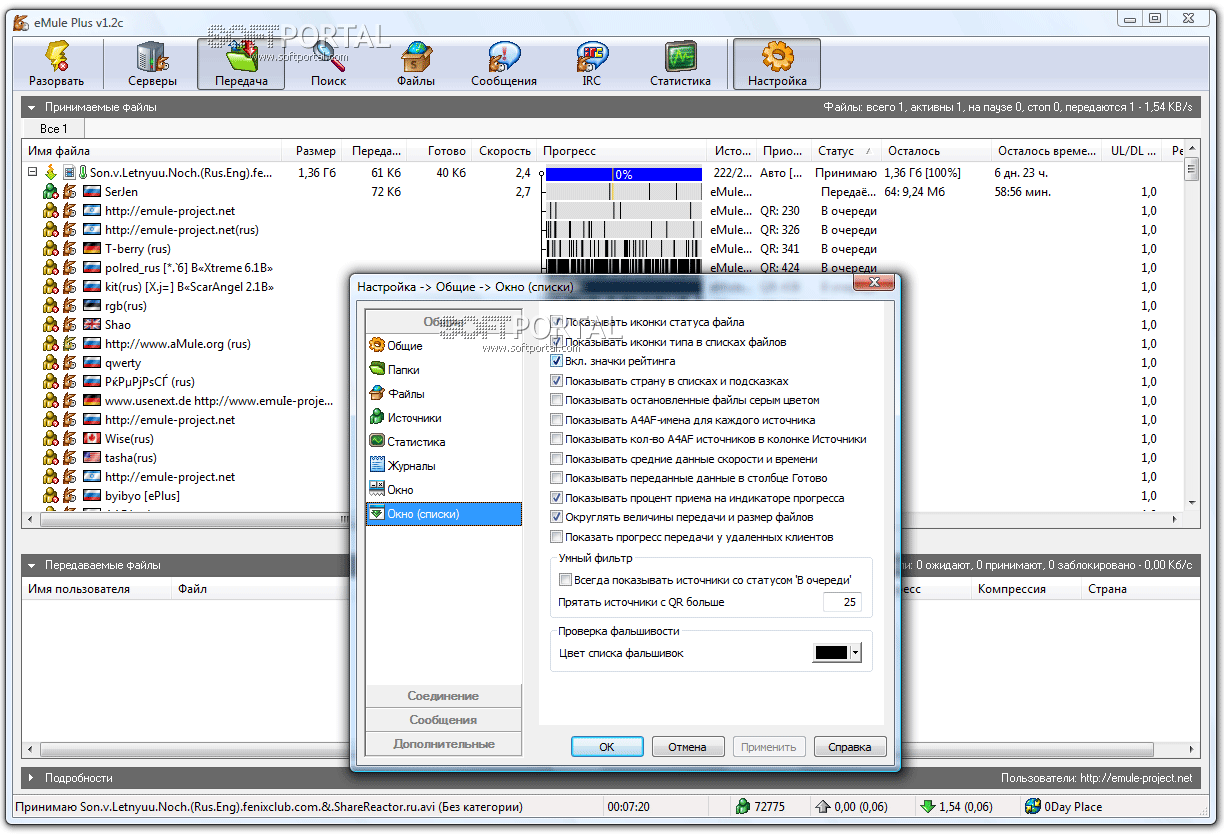Select the Передача transfer toolbar button
Image resolution: width=1224 pixels, height=836 pixels.
(x=241, y=65)
